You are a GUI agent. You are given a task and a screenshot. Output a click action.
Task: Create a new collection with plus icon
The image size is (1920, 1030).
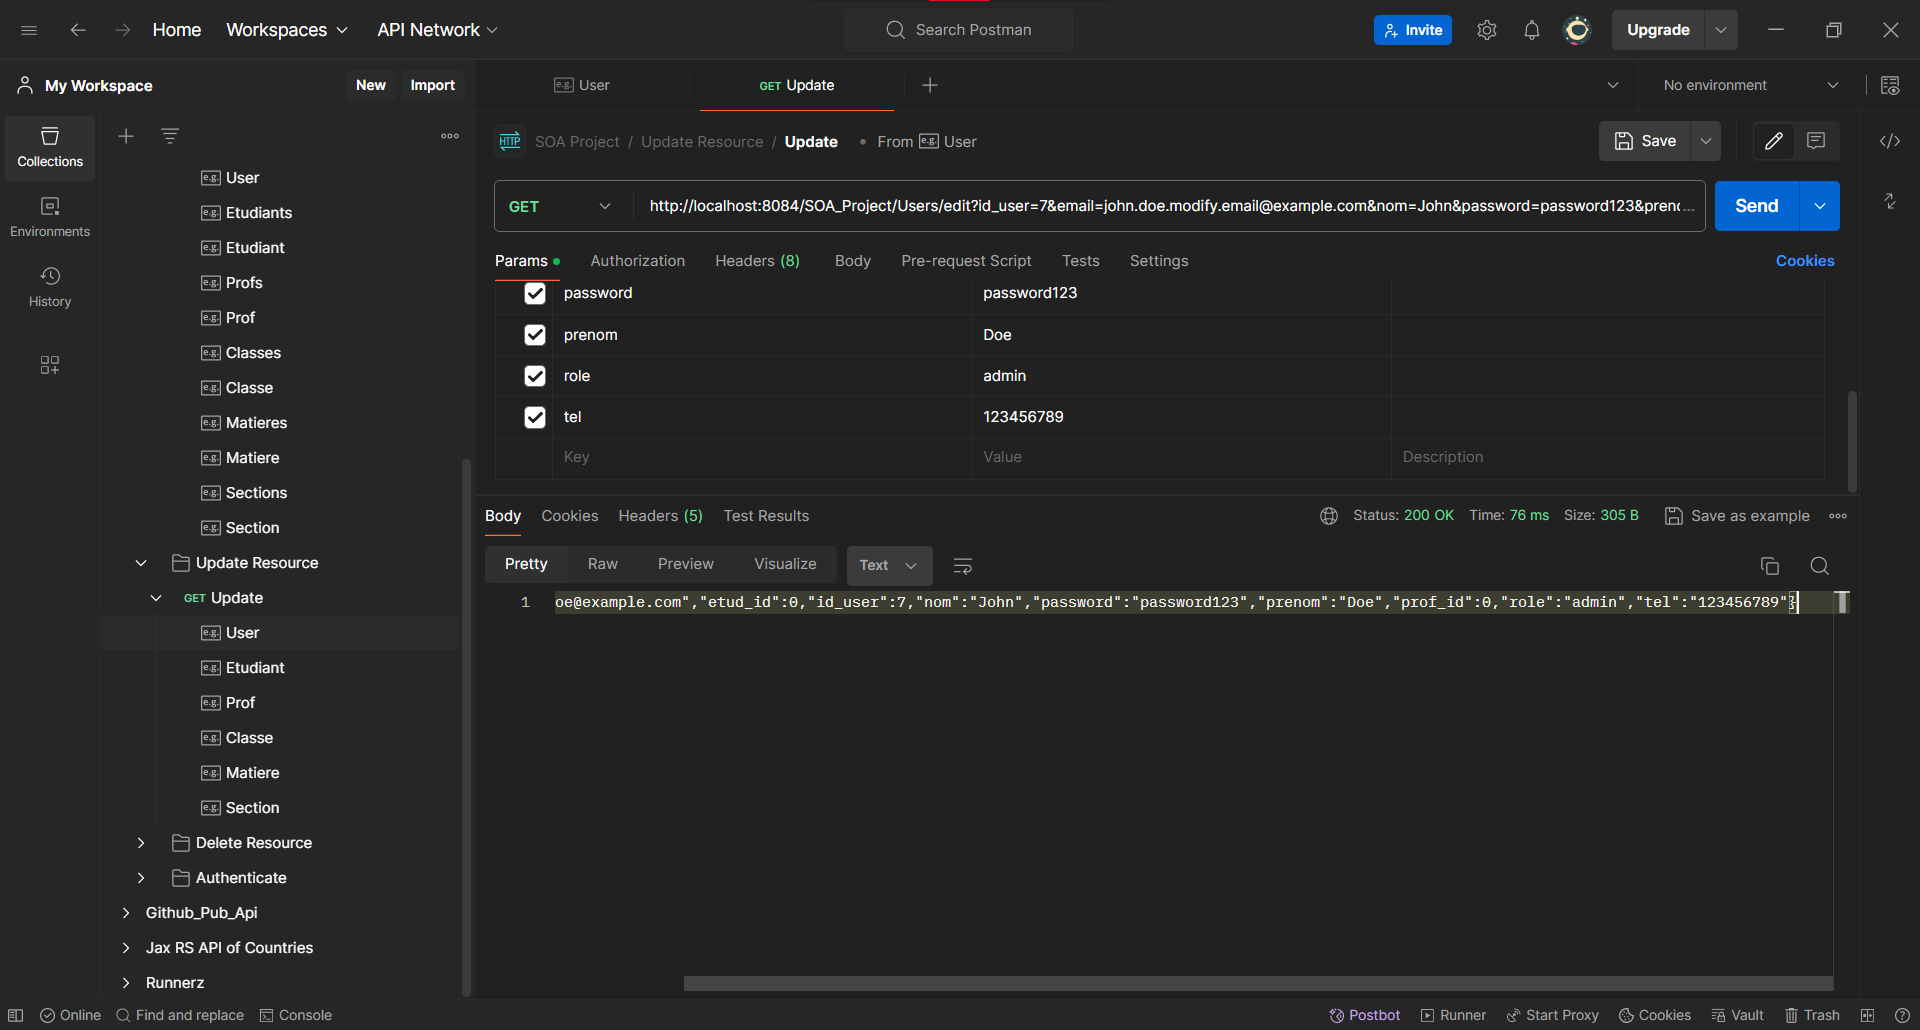pyautogui.click(x=126, y=136)
